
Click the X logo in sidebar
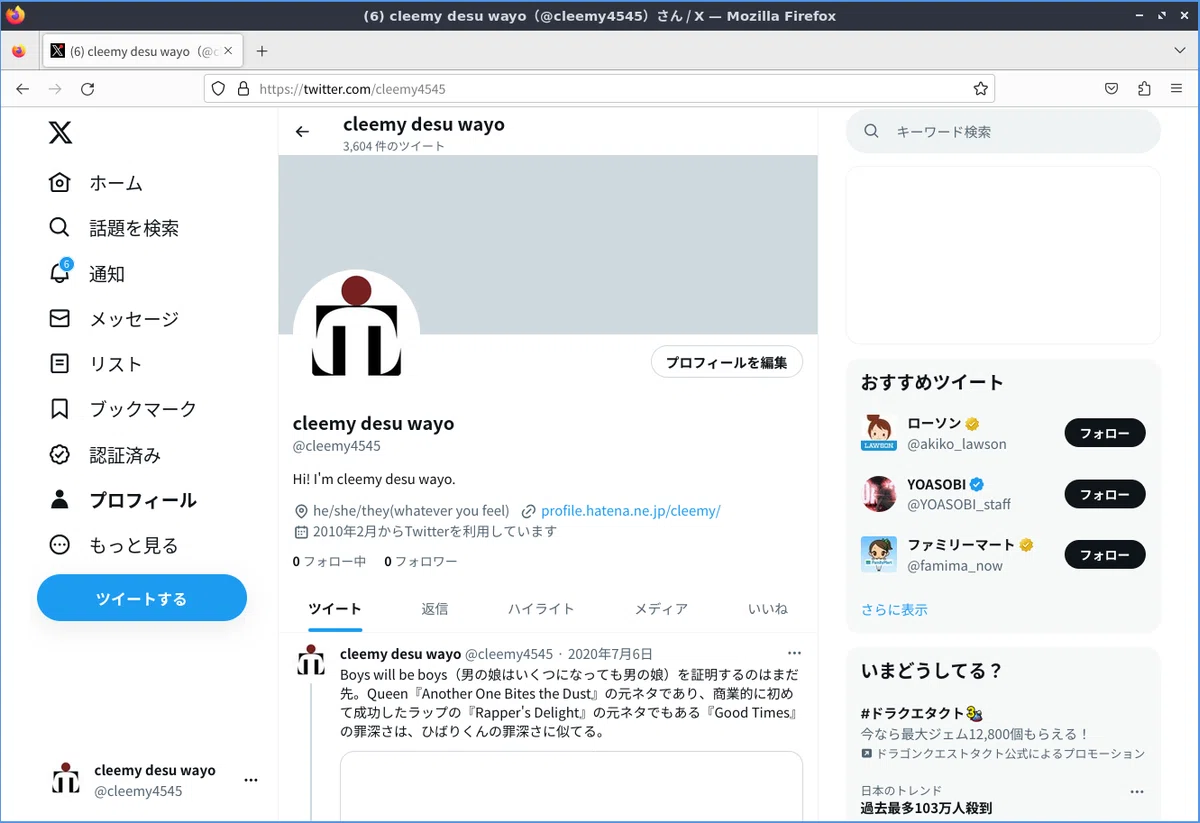coord(60,132)
